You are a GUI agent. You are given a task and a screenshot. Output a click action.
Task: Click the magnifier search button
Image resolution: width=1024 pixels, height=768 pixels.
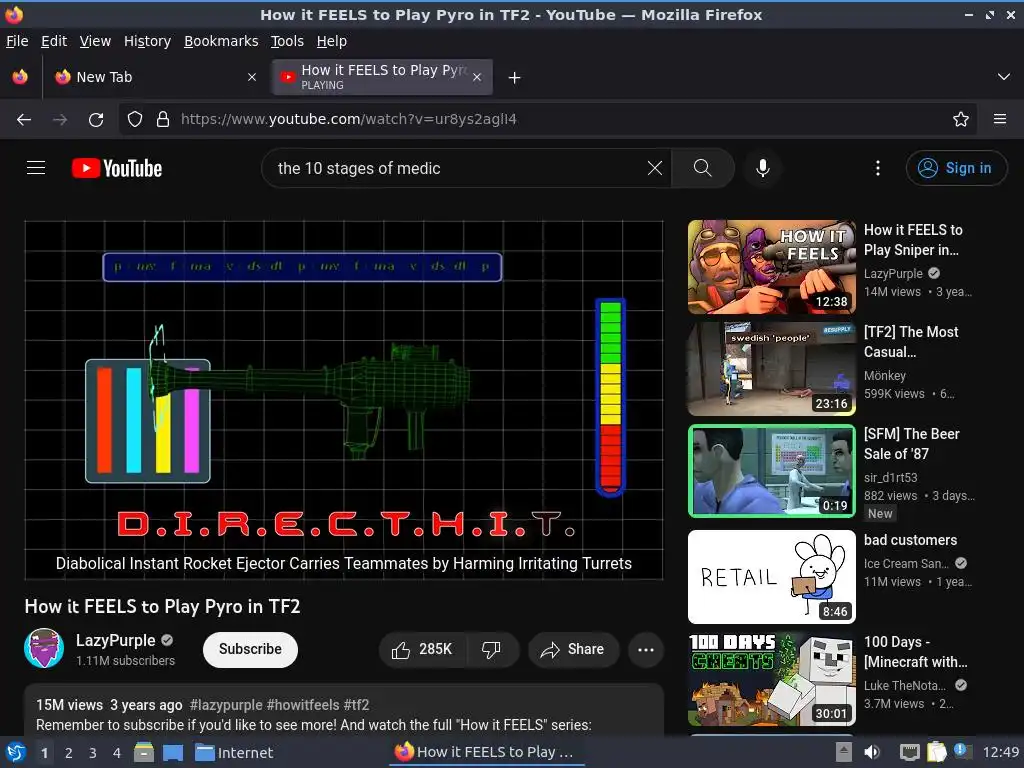(x=703, y=168)
